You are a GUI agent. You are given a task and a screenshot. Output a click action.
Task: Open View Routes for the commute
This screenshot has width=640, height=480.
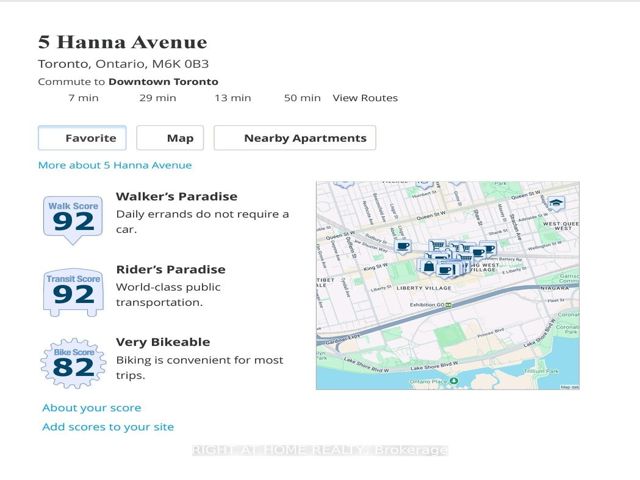(x=365, y=98)
